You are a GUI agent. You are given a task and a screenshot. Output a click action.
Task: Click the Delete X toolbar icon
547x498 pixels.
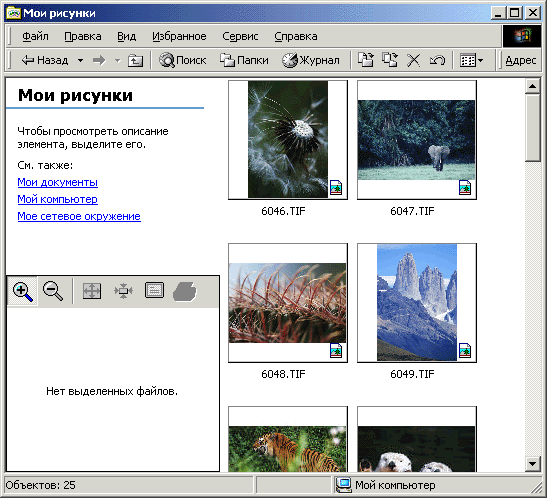pos(413,60)
